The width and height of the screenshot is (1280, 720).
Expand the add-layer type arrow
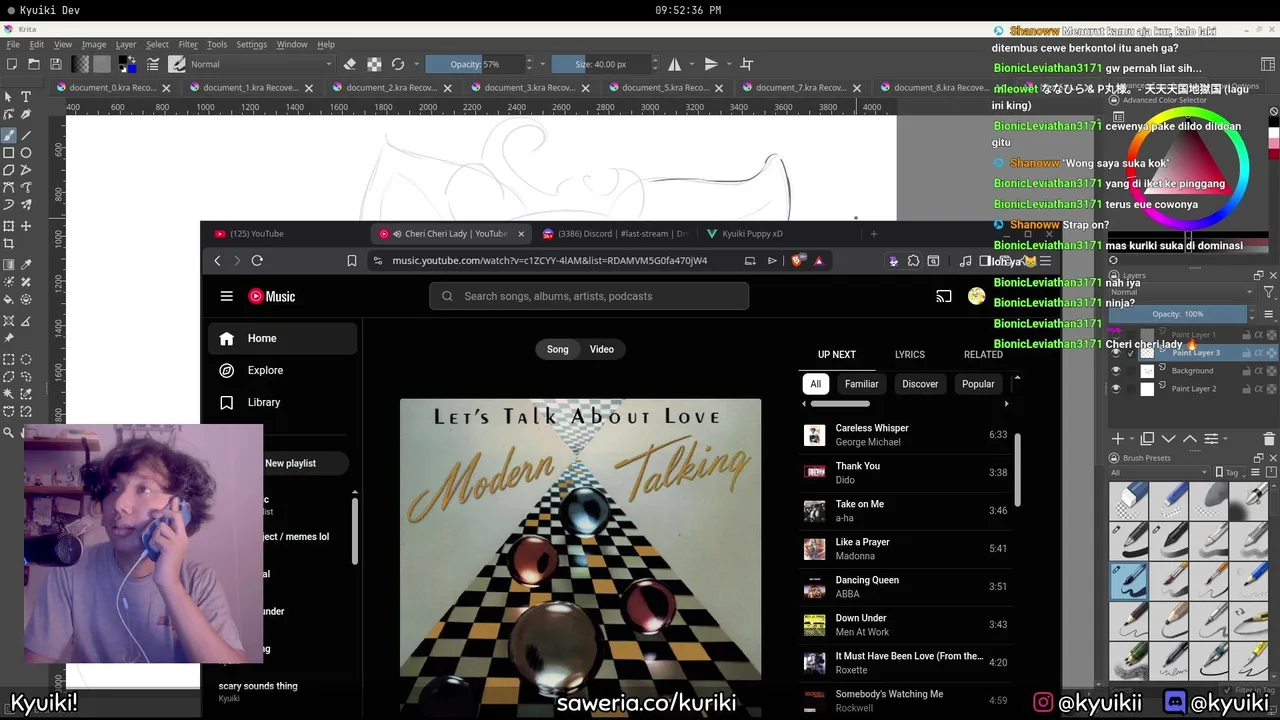[1132, 439]
